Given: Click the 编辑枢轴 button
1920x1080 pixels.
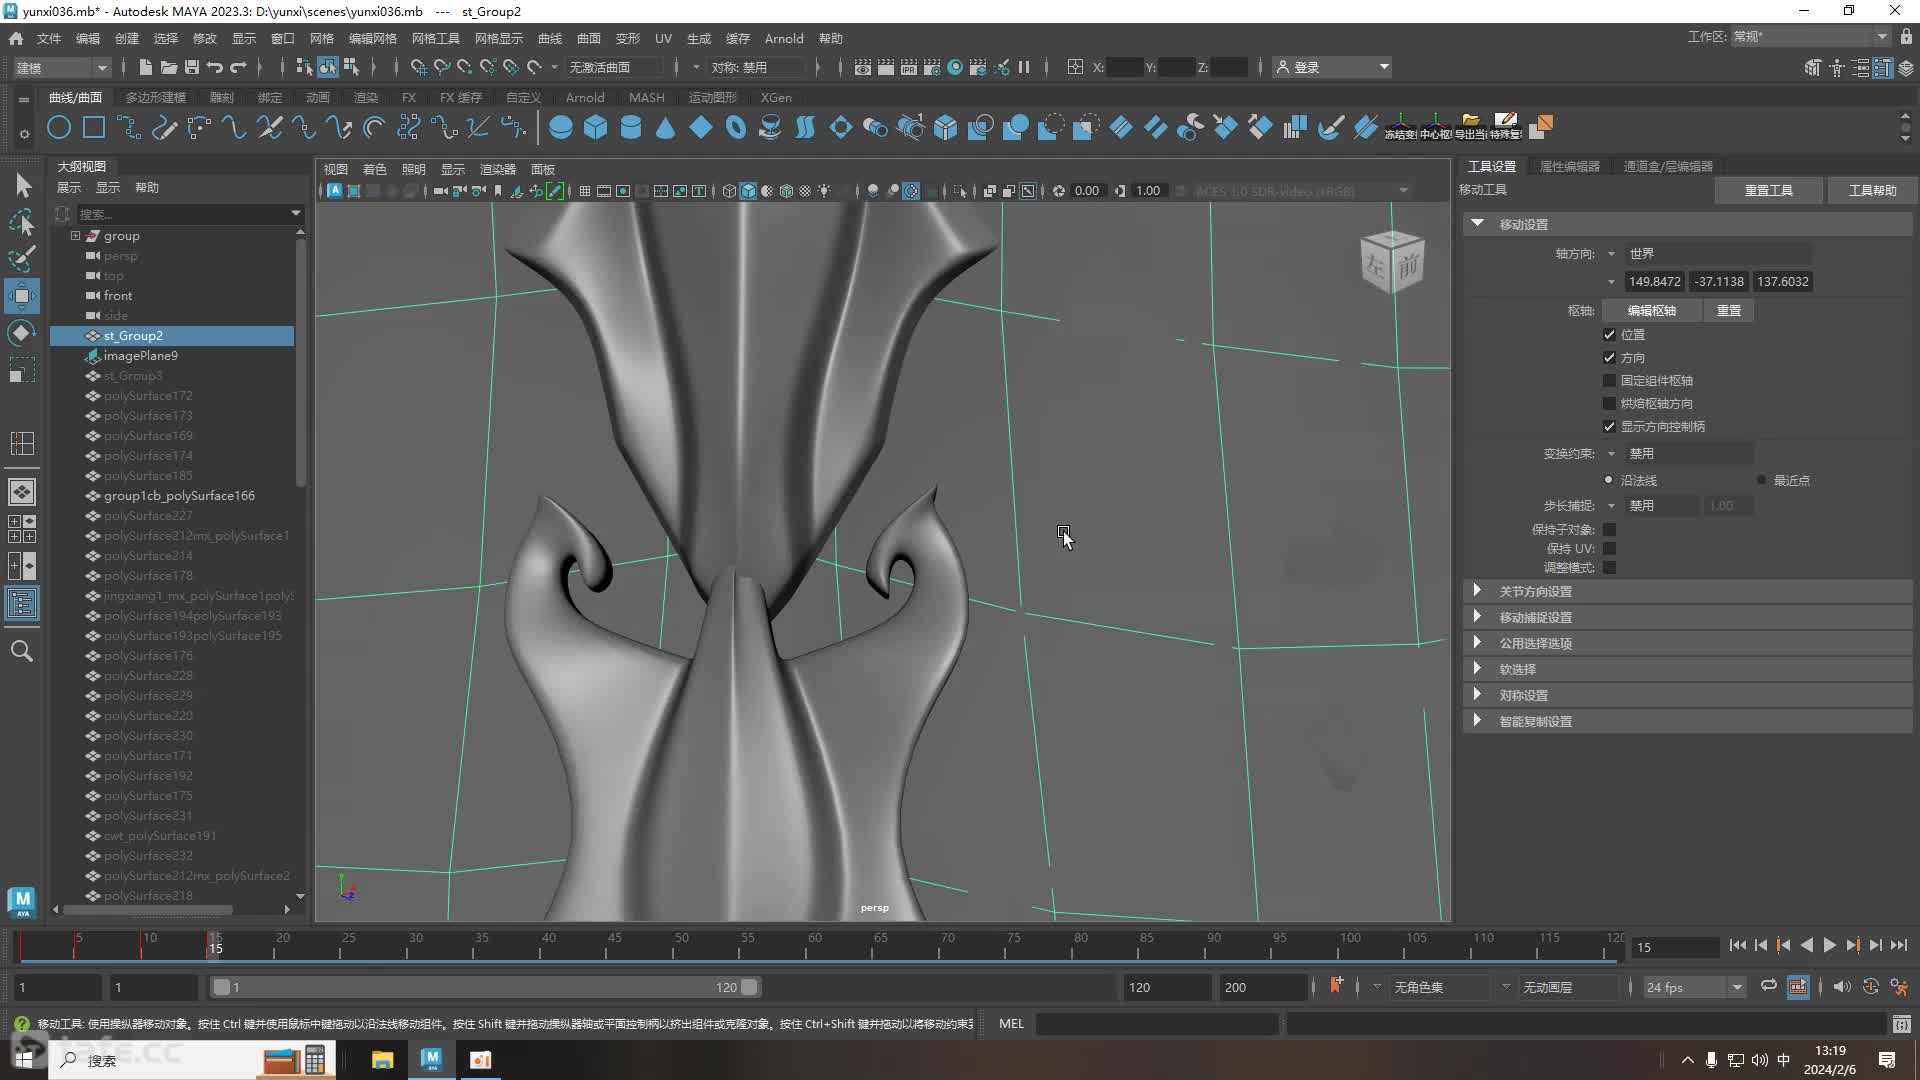Looking at the screenshot, I should pyautogui.click(x=1651, y=311).
